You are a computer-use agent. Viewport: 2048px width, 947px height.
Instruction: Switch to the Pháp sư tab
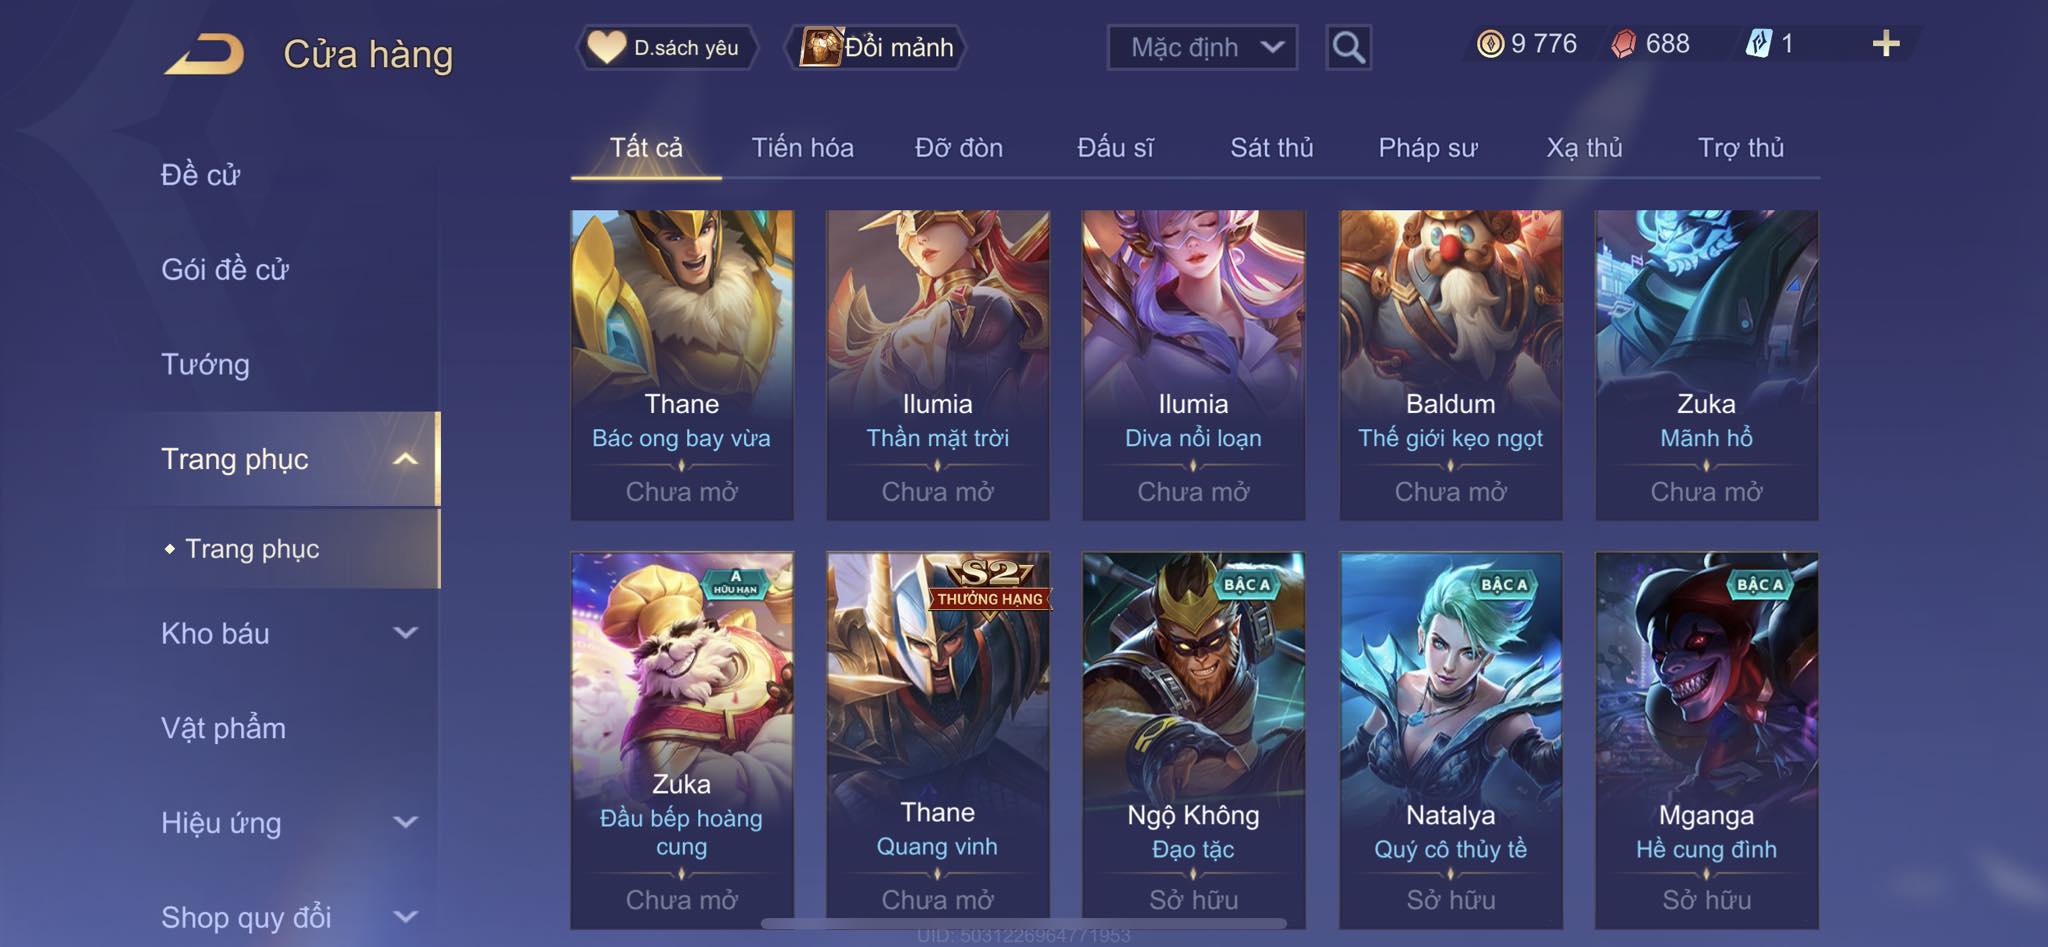point(1427,148)
